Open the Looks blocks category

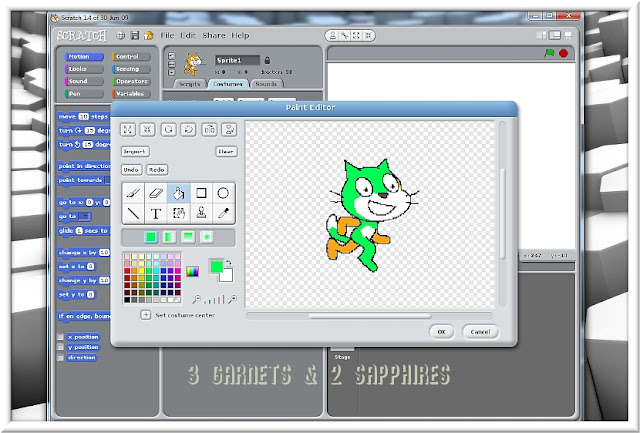(84, 69)
